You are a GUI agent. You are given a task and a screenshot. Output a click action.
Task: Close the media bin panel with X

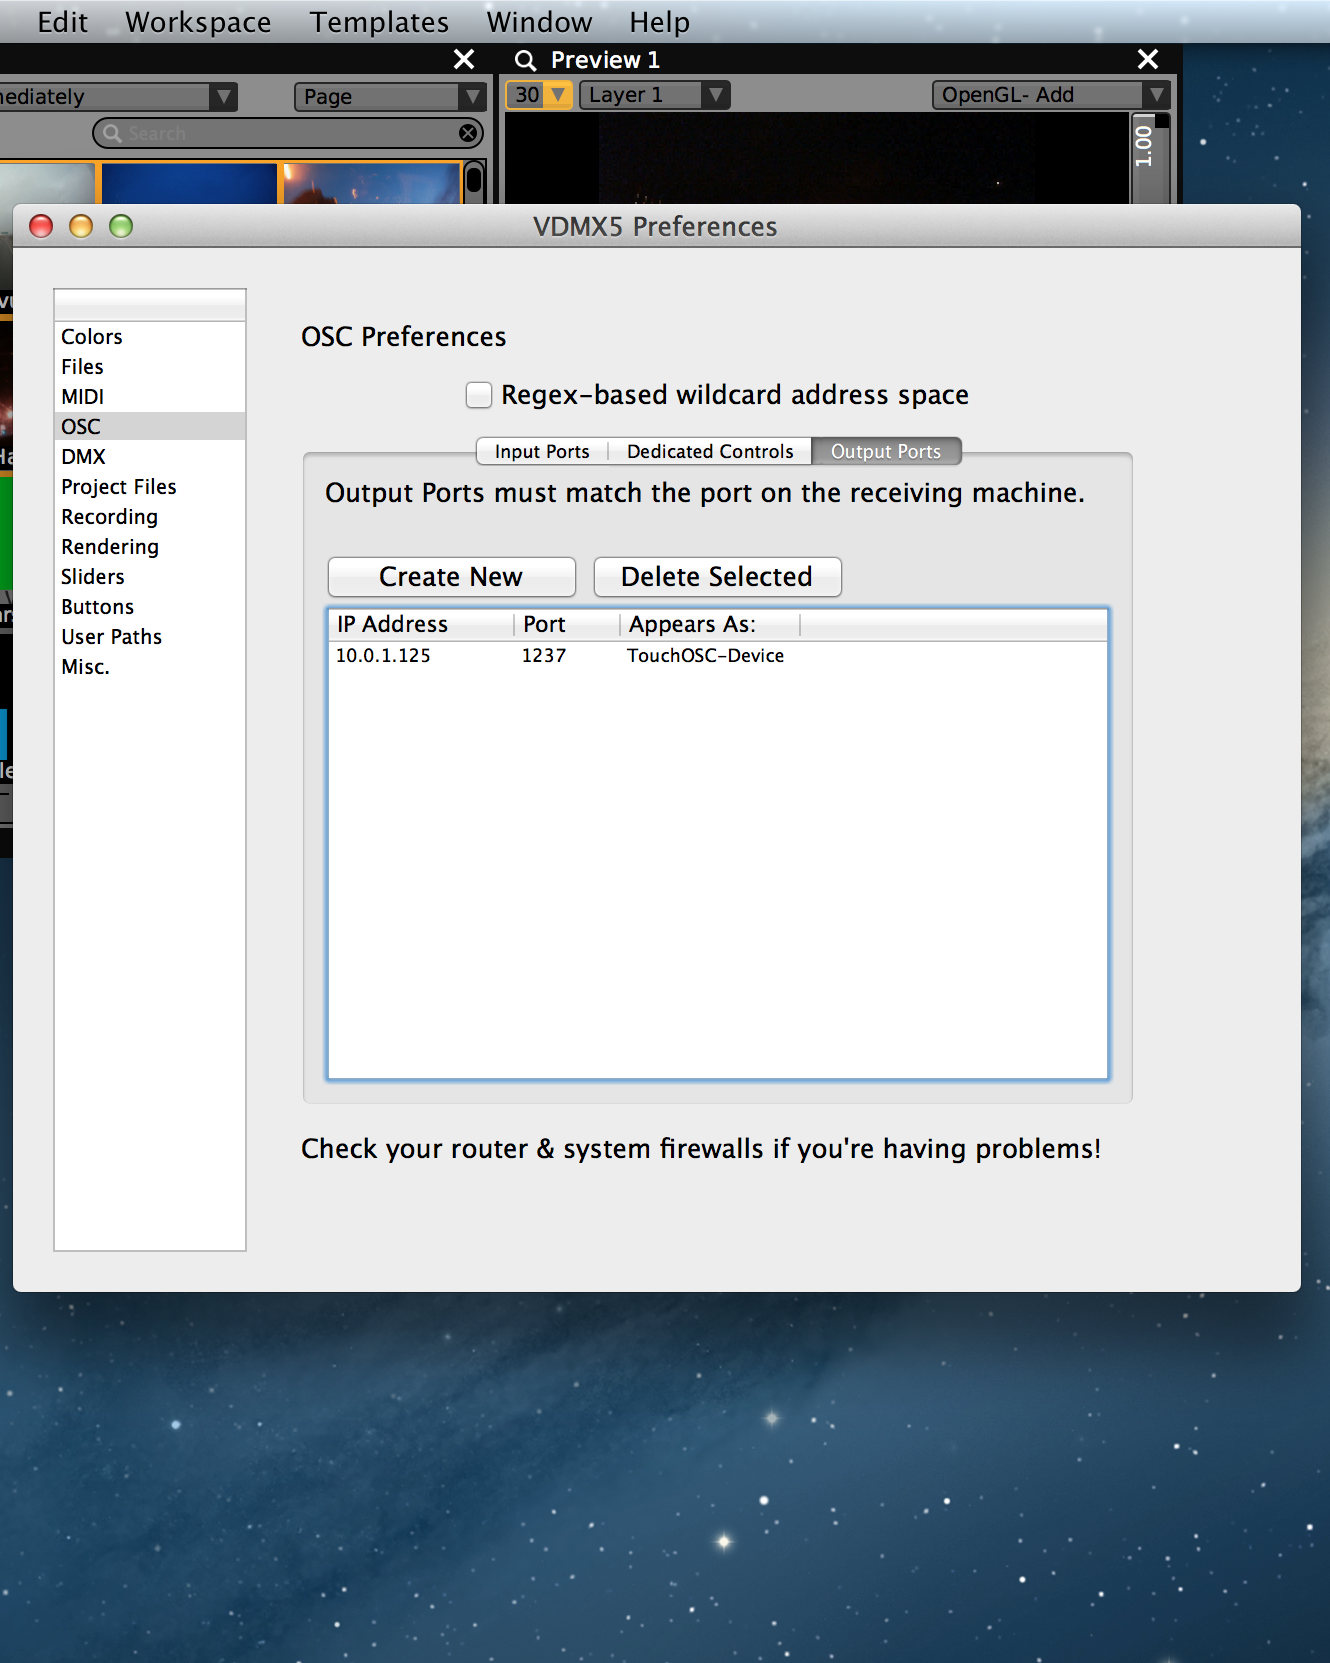464,59
